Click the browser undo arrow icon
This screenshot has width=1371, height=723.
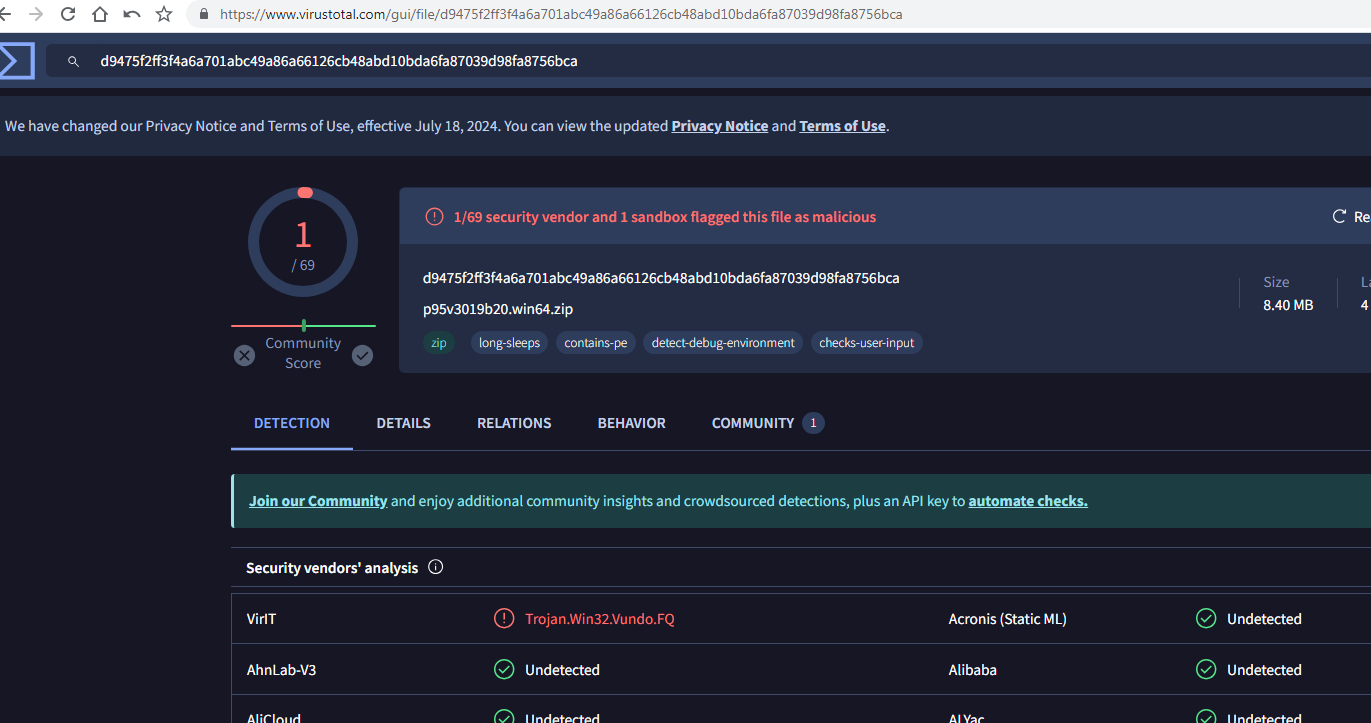pyautogui.click(x=132, y=14)
